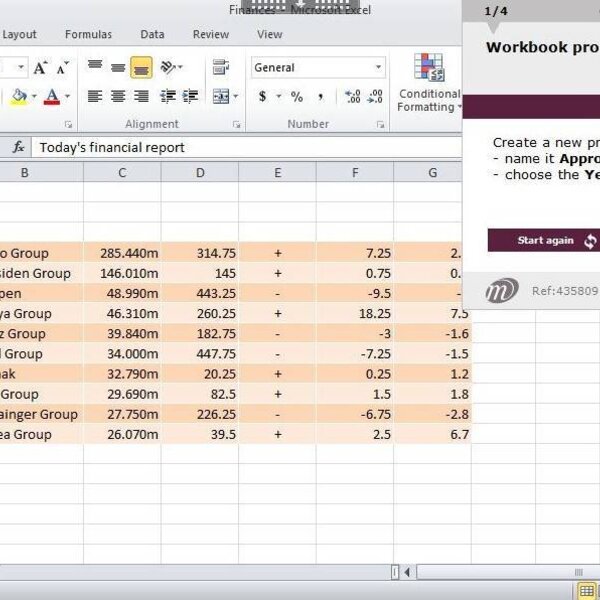600x600 pixels.
Task: Click the Increase Indent icon
Action: [190, 96]
